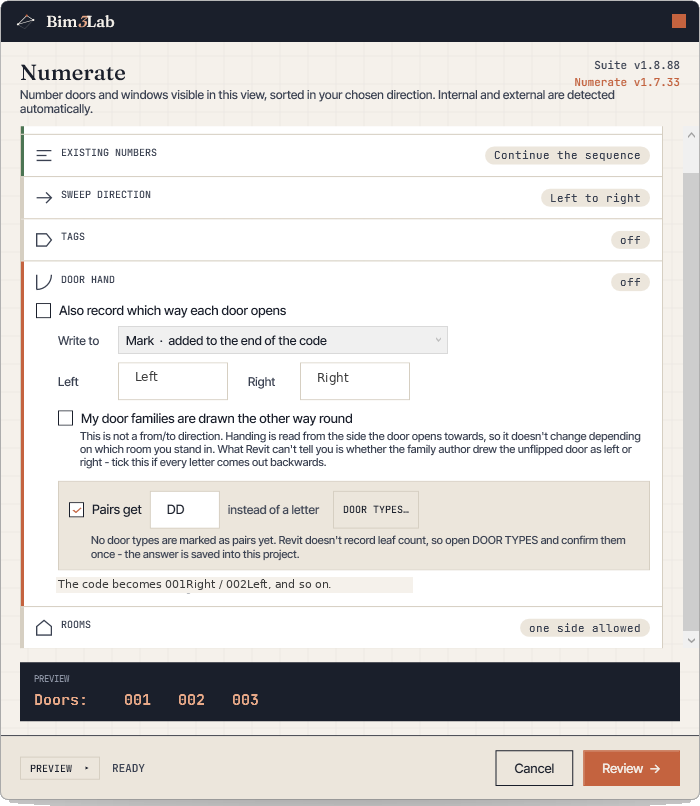Click the Cancel button
This screenshot has height=806, width=700.
click(534, 768)
